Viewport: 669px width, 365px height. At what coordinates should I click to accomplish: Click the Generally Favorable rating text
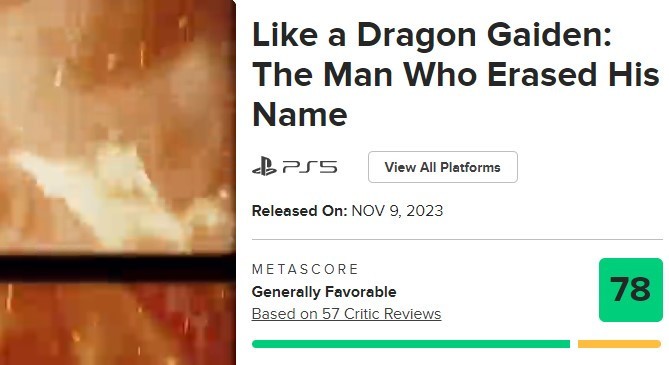324,292
